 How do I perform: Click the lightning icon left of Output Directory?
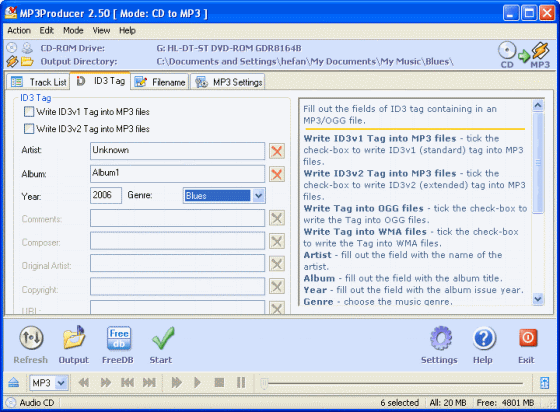(x=12, y=61)
